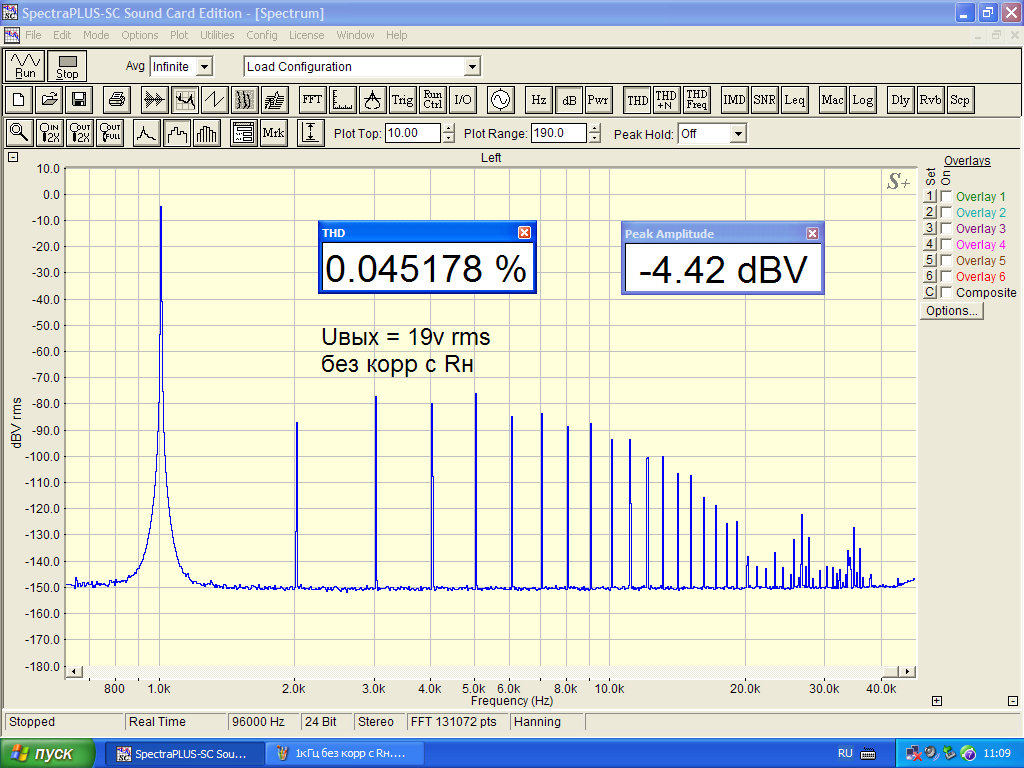Enable the Overlay 1 checkbox

(946, 197)
